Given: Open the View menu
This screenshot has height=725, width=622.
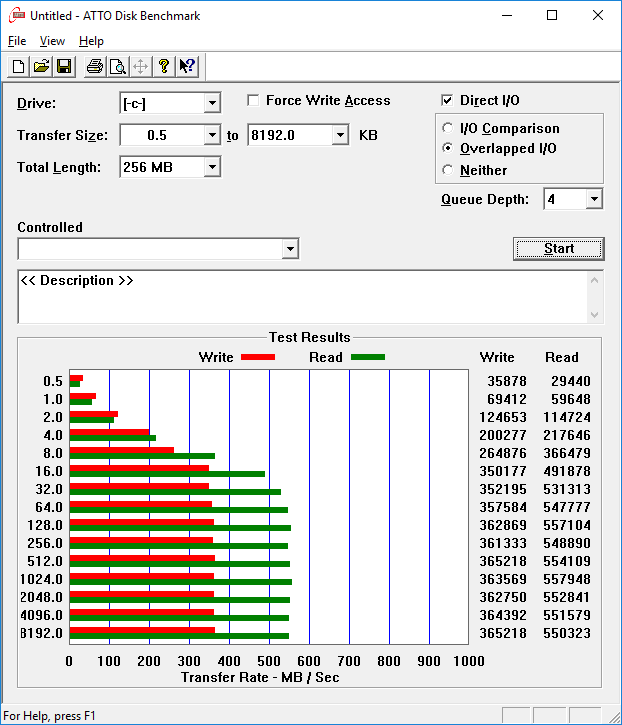Looking at the screenshot, I should pyautogui.click(x=52, y=41).
